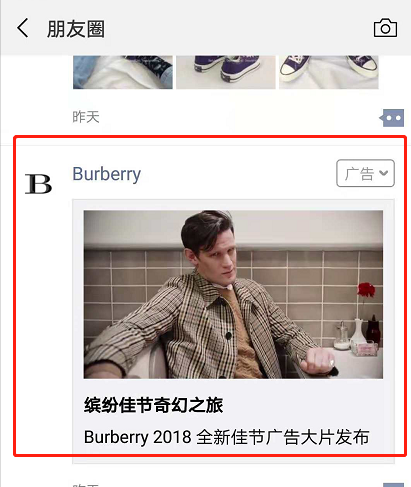Visit the Burberry account name link
The height and width of the screenshot is (487, 411).
point(107,174)
